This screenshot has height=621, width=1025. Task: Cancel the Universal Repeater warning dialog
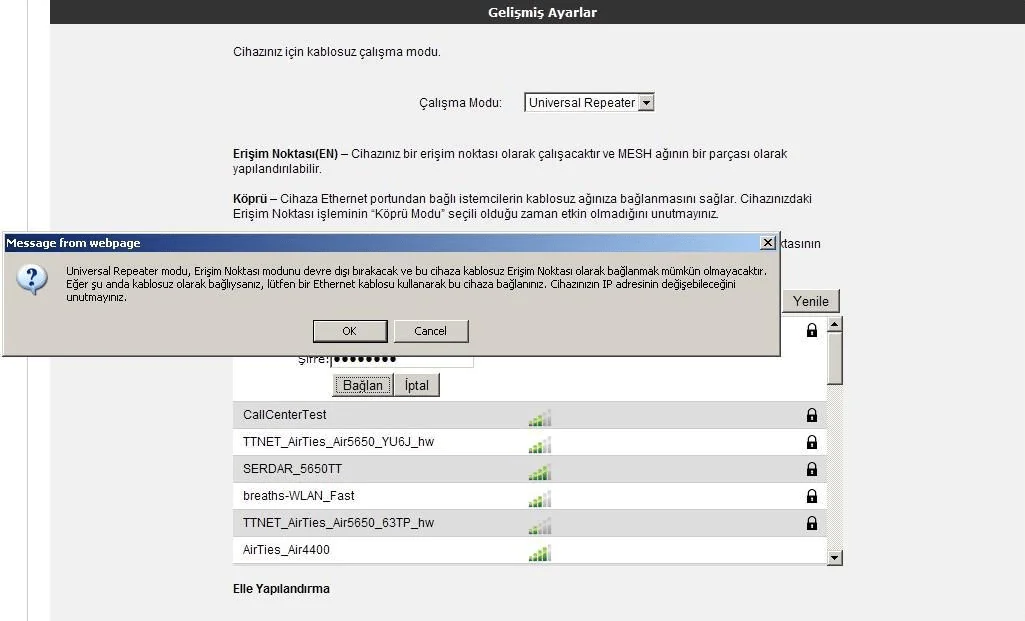tap(430, 331)
